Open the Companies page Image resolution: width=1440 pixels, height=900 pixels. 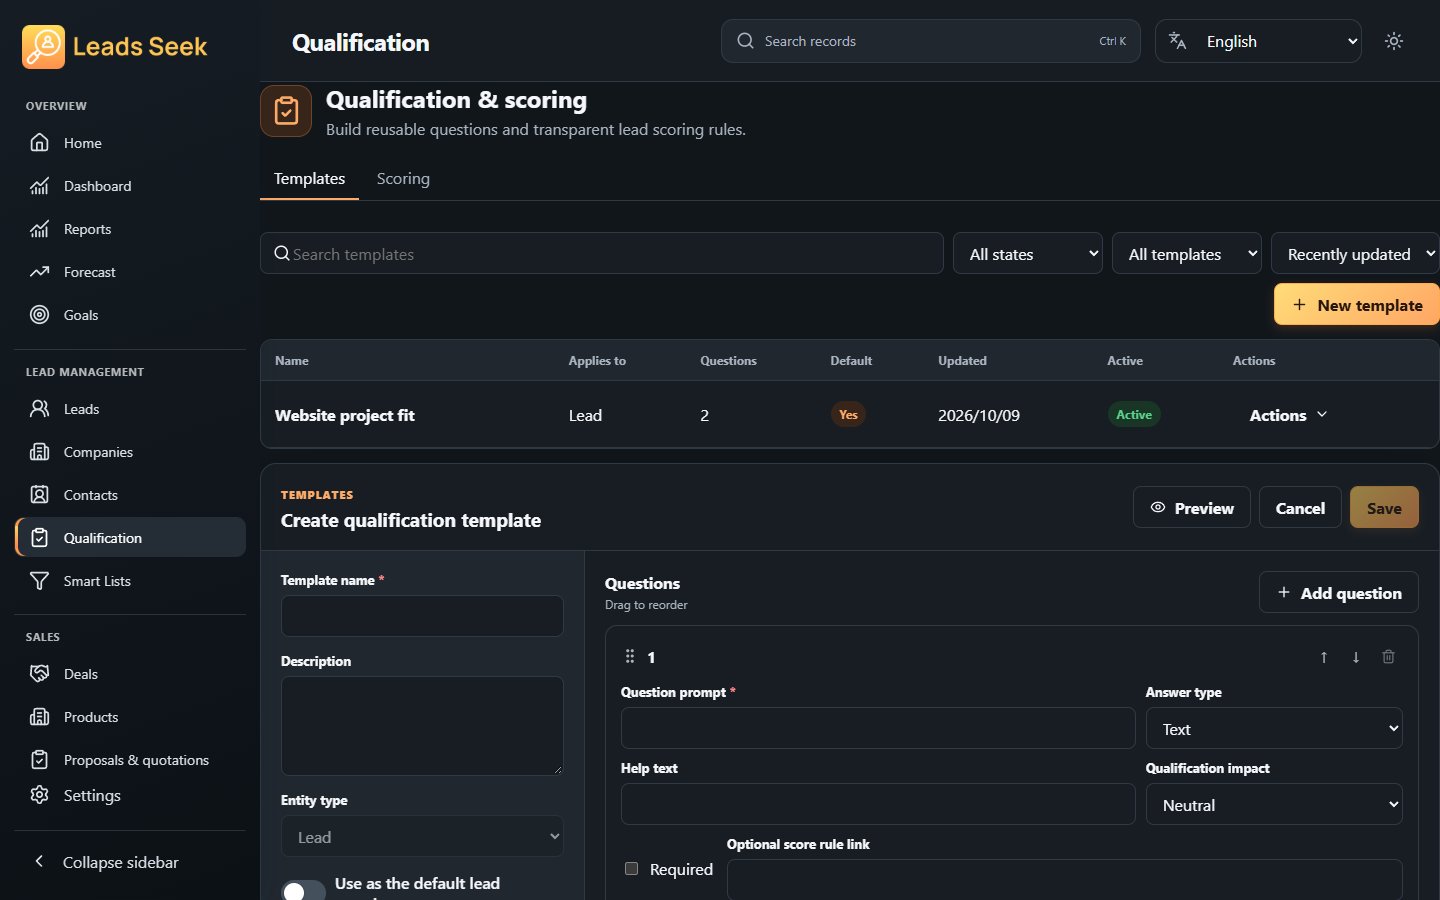(130, 452)
